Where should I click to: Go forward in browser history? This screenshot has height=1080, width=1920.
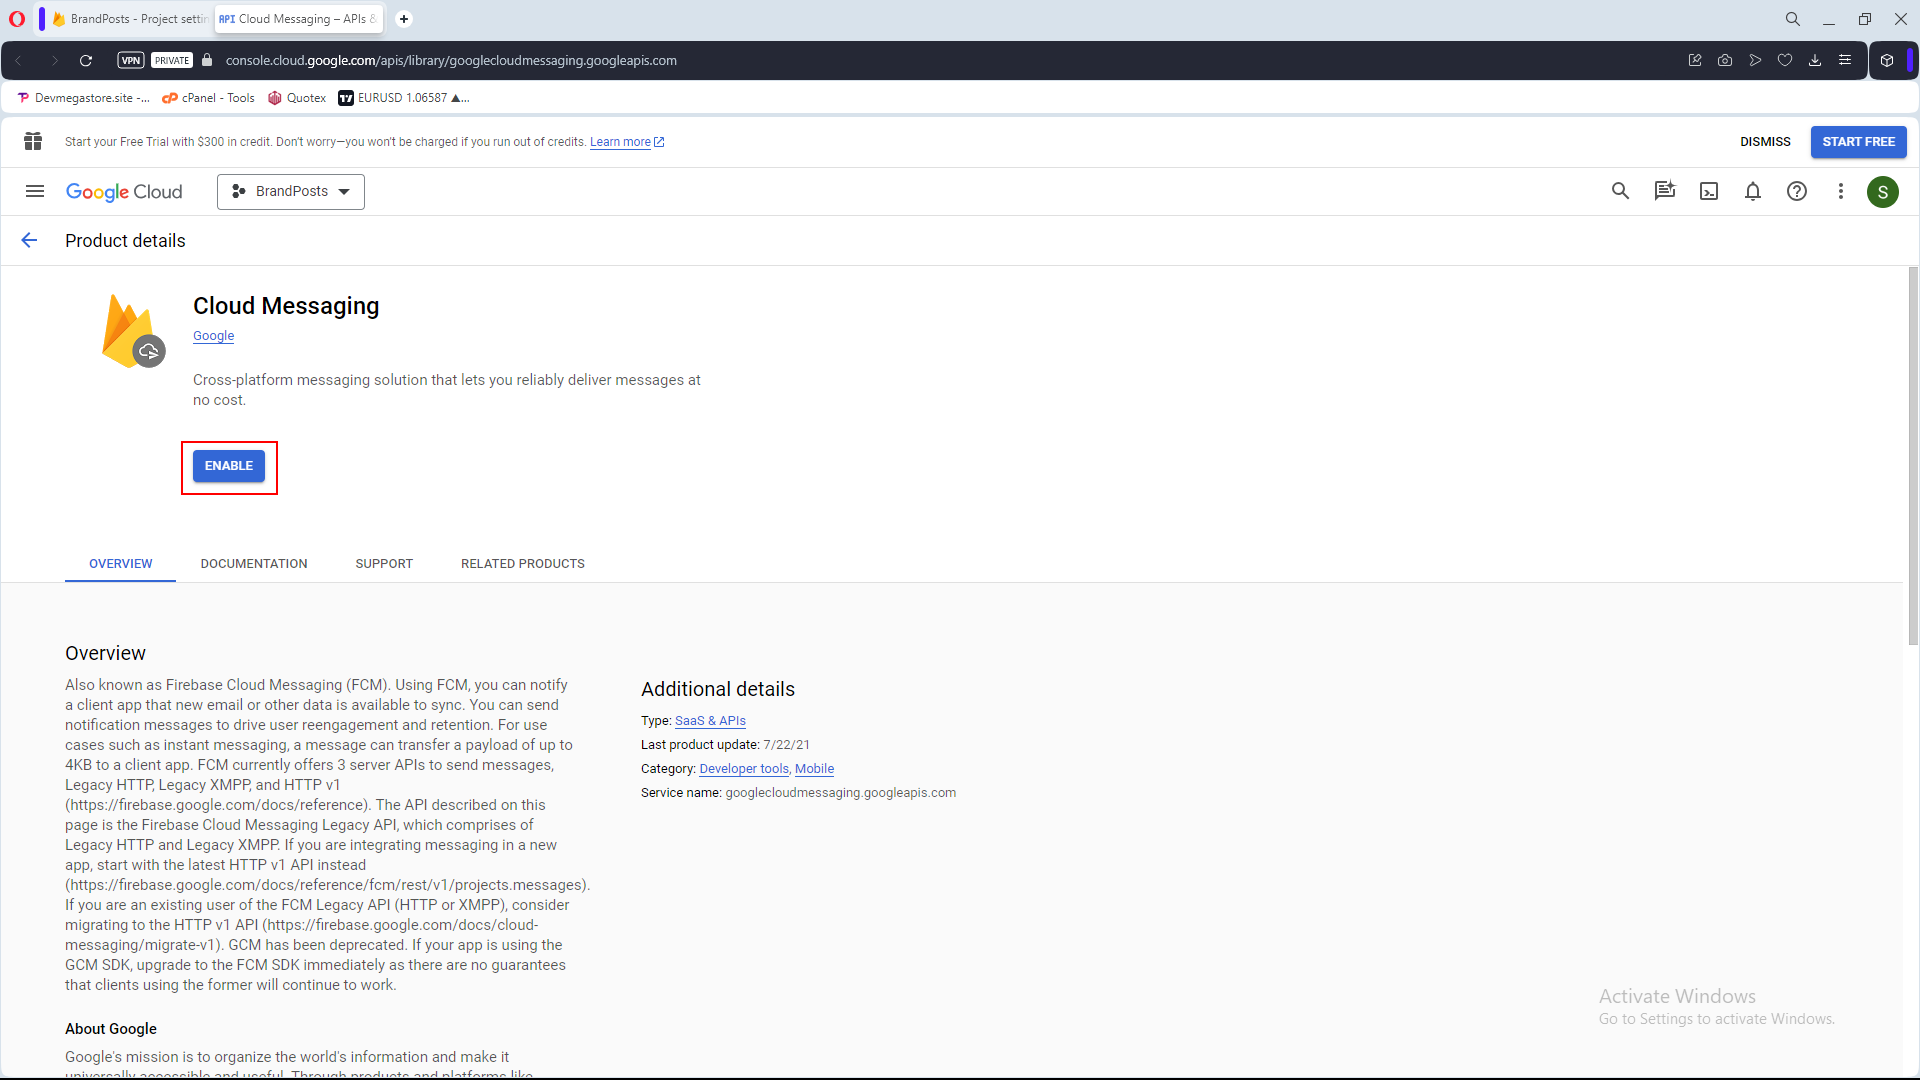(54, 61)
